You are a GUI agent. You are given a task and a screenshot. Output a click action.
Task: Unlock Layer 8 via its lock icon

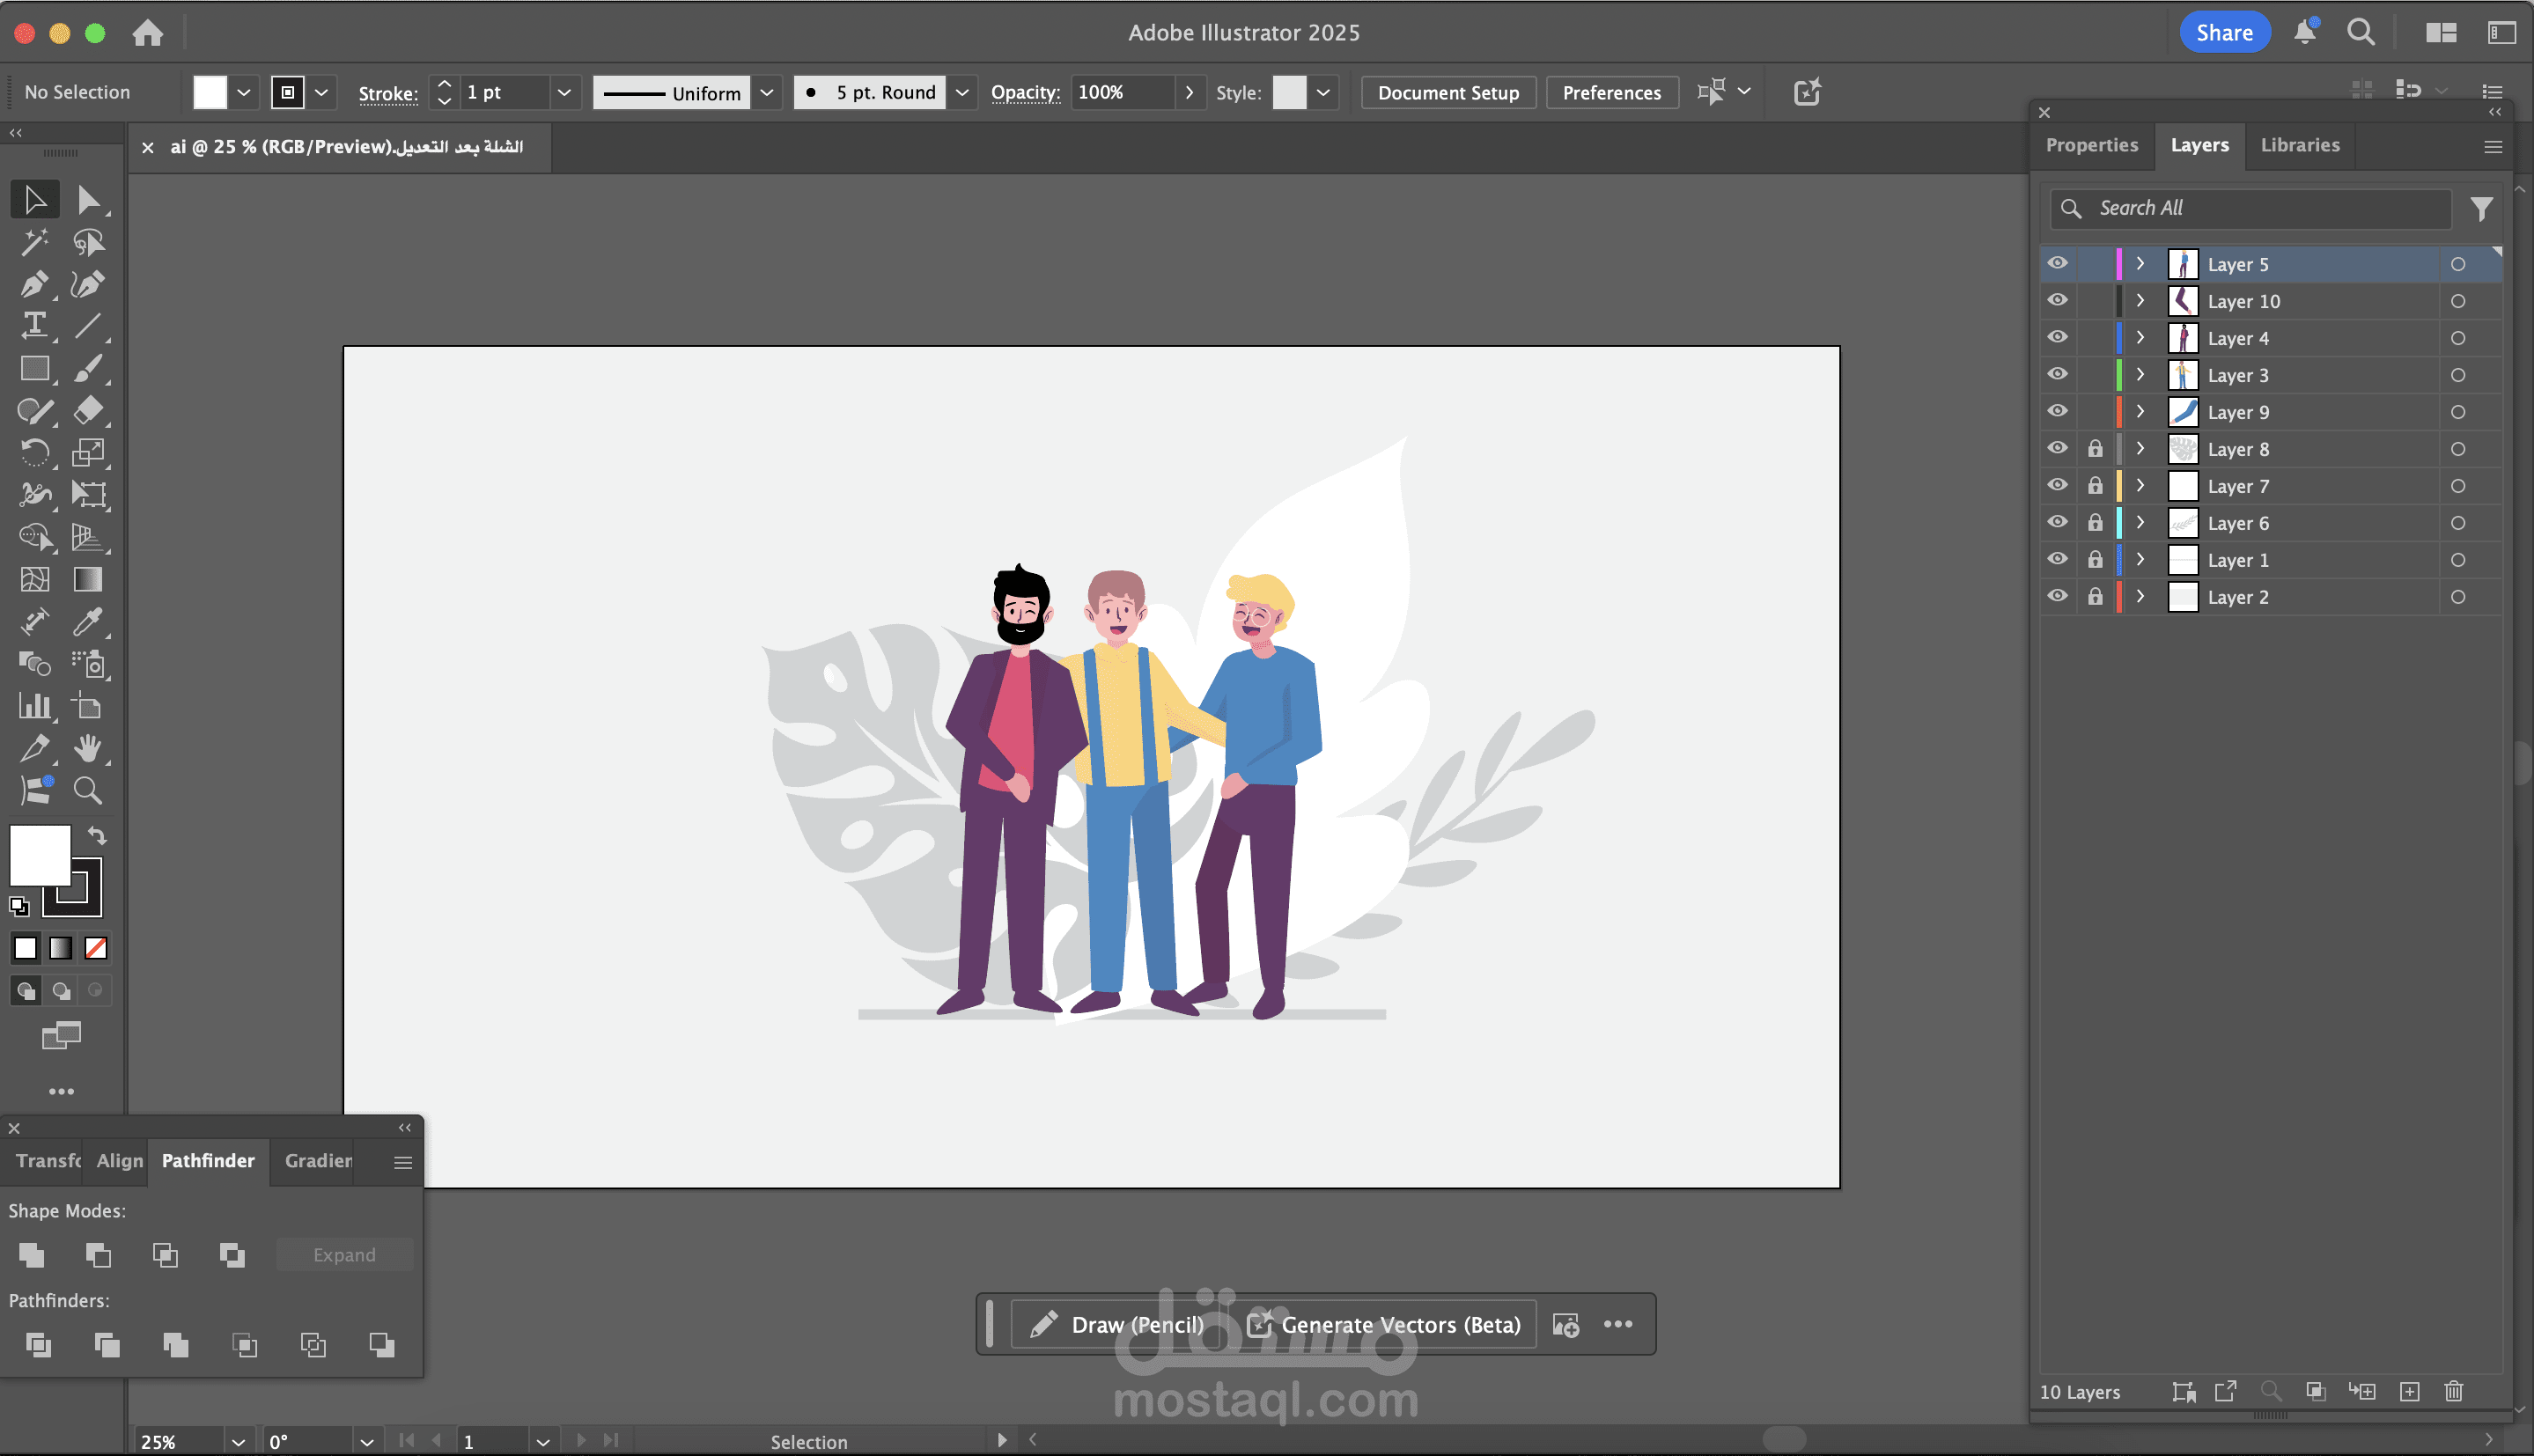tap(2095, 449)
